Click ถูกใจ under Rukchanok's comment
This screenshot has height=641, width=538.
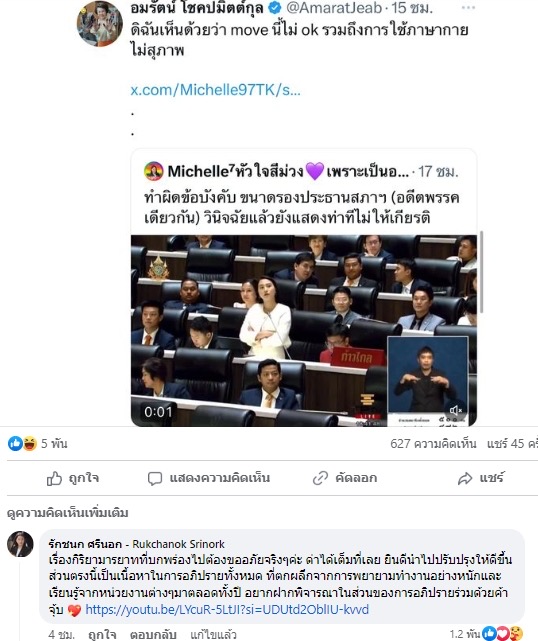pos(102,634)
